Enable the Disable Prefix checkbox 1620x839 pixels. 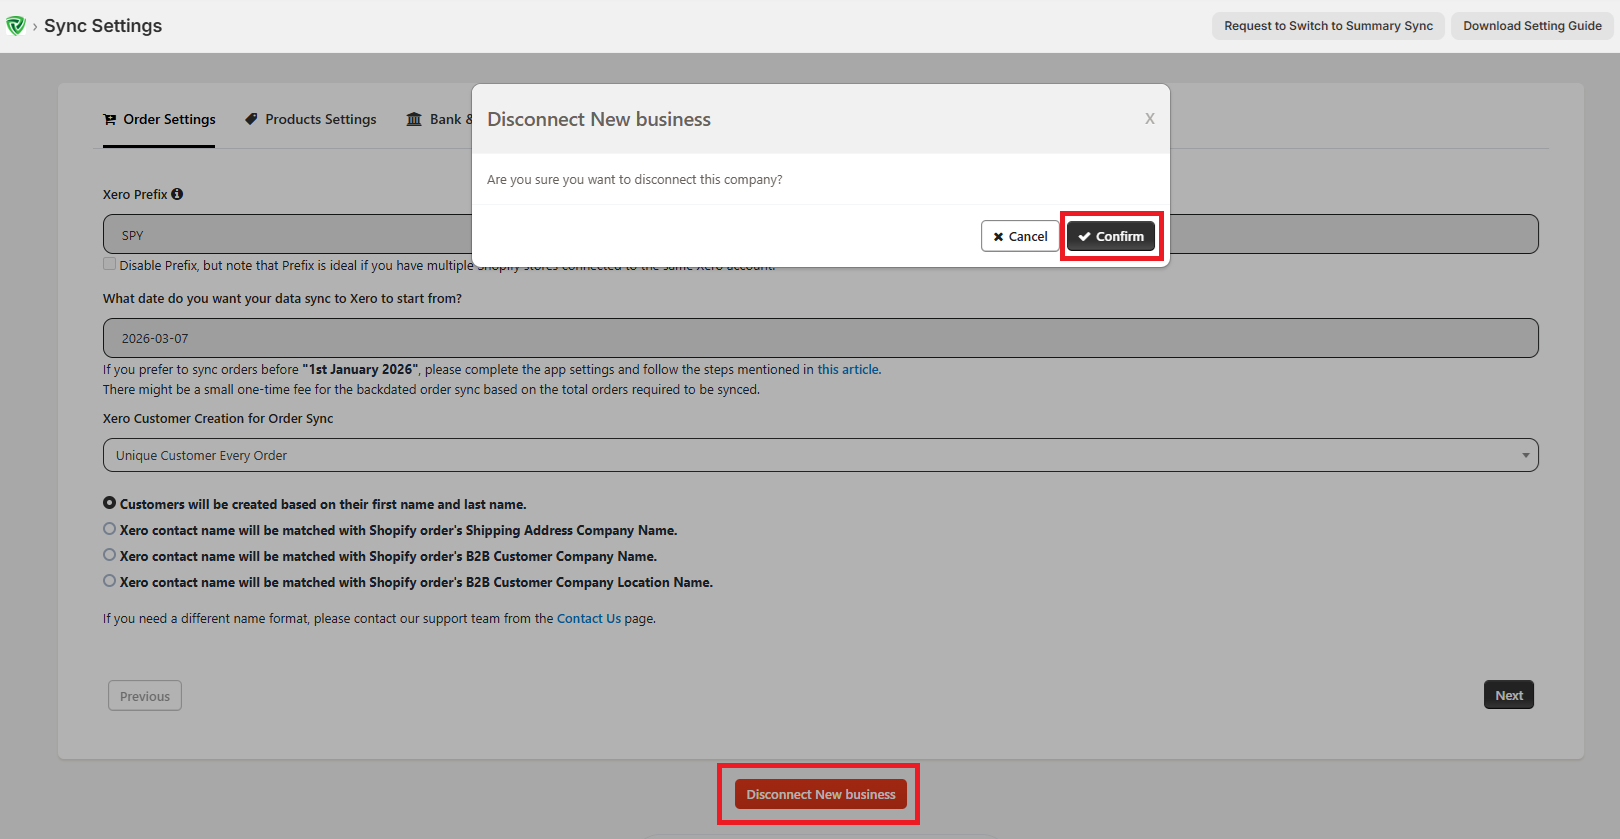[x=109, y=264]
